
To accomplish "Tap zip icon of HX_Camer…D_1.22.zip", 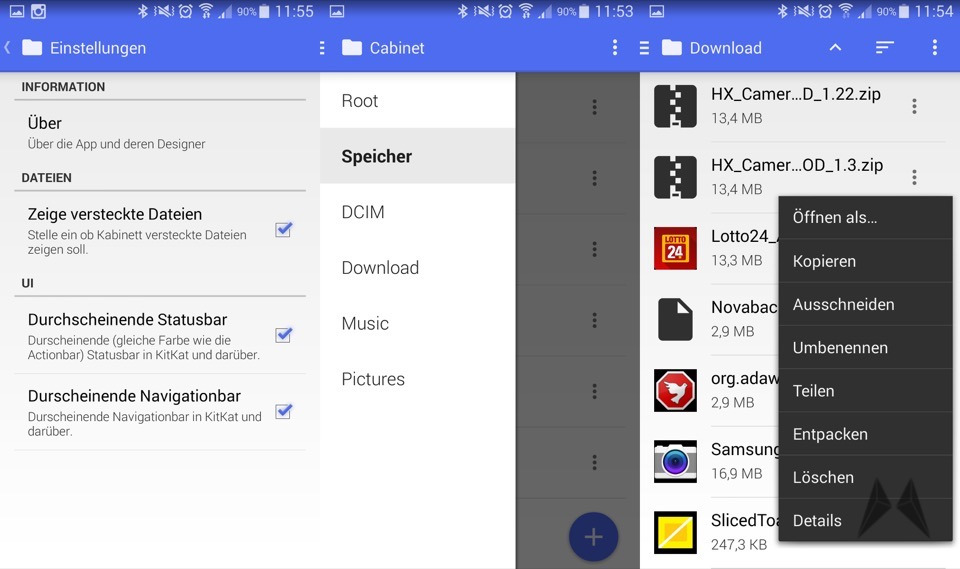I will [675, 106].
